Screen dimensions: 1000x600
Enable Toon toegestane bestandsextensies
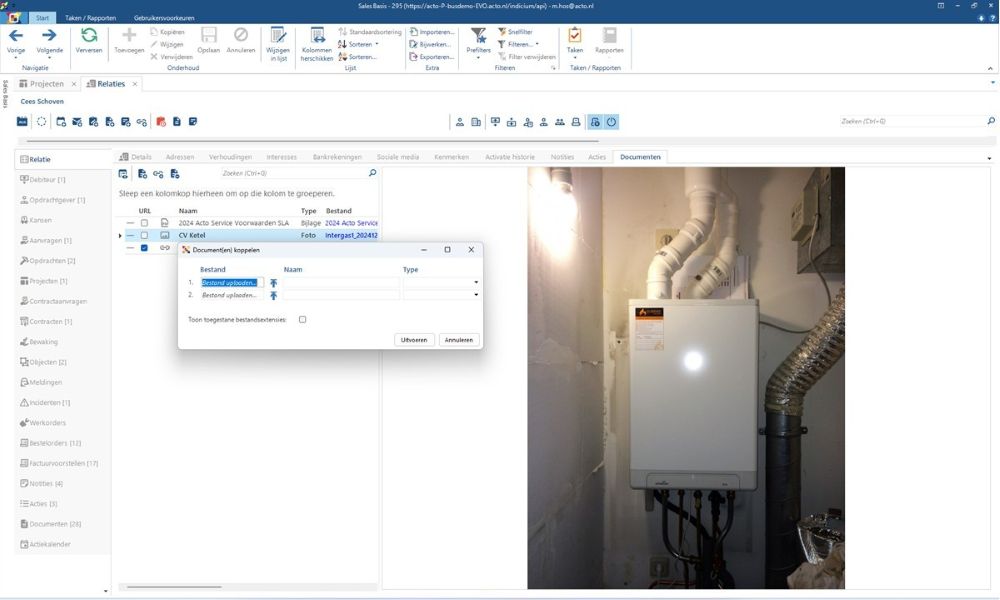coord(302,319)
